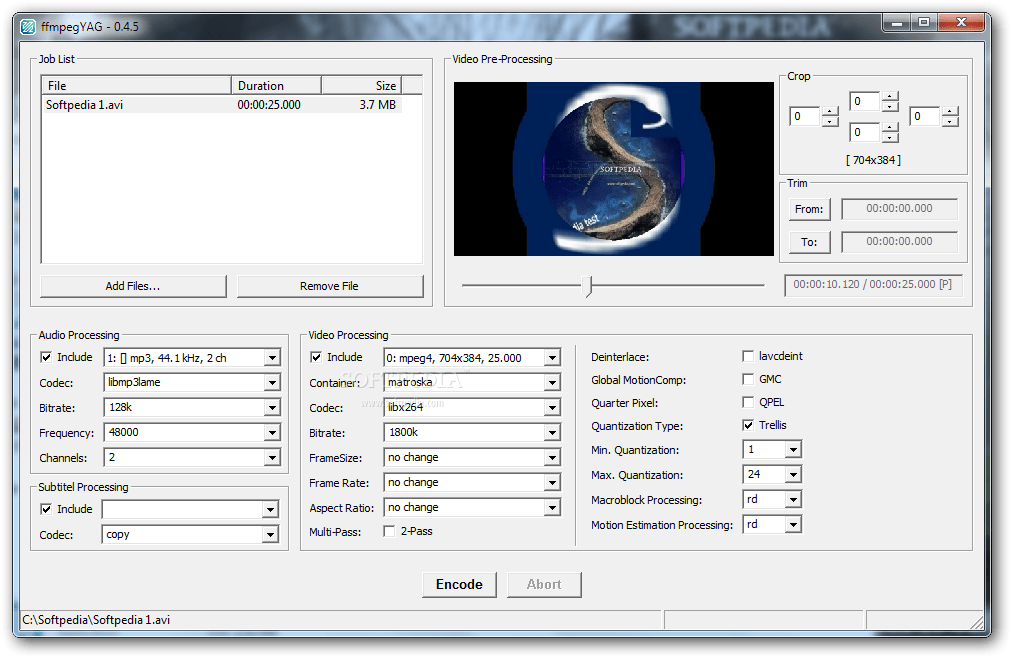This screenshot has height=658, width=1012.
Task: Increase the left crop value spinner
Action: (x=830, y=112)
